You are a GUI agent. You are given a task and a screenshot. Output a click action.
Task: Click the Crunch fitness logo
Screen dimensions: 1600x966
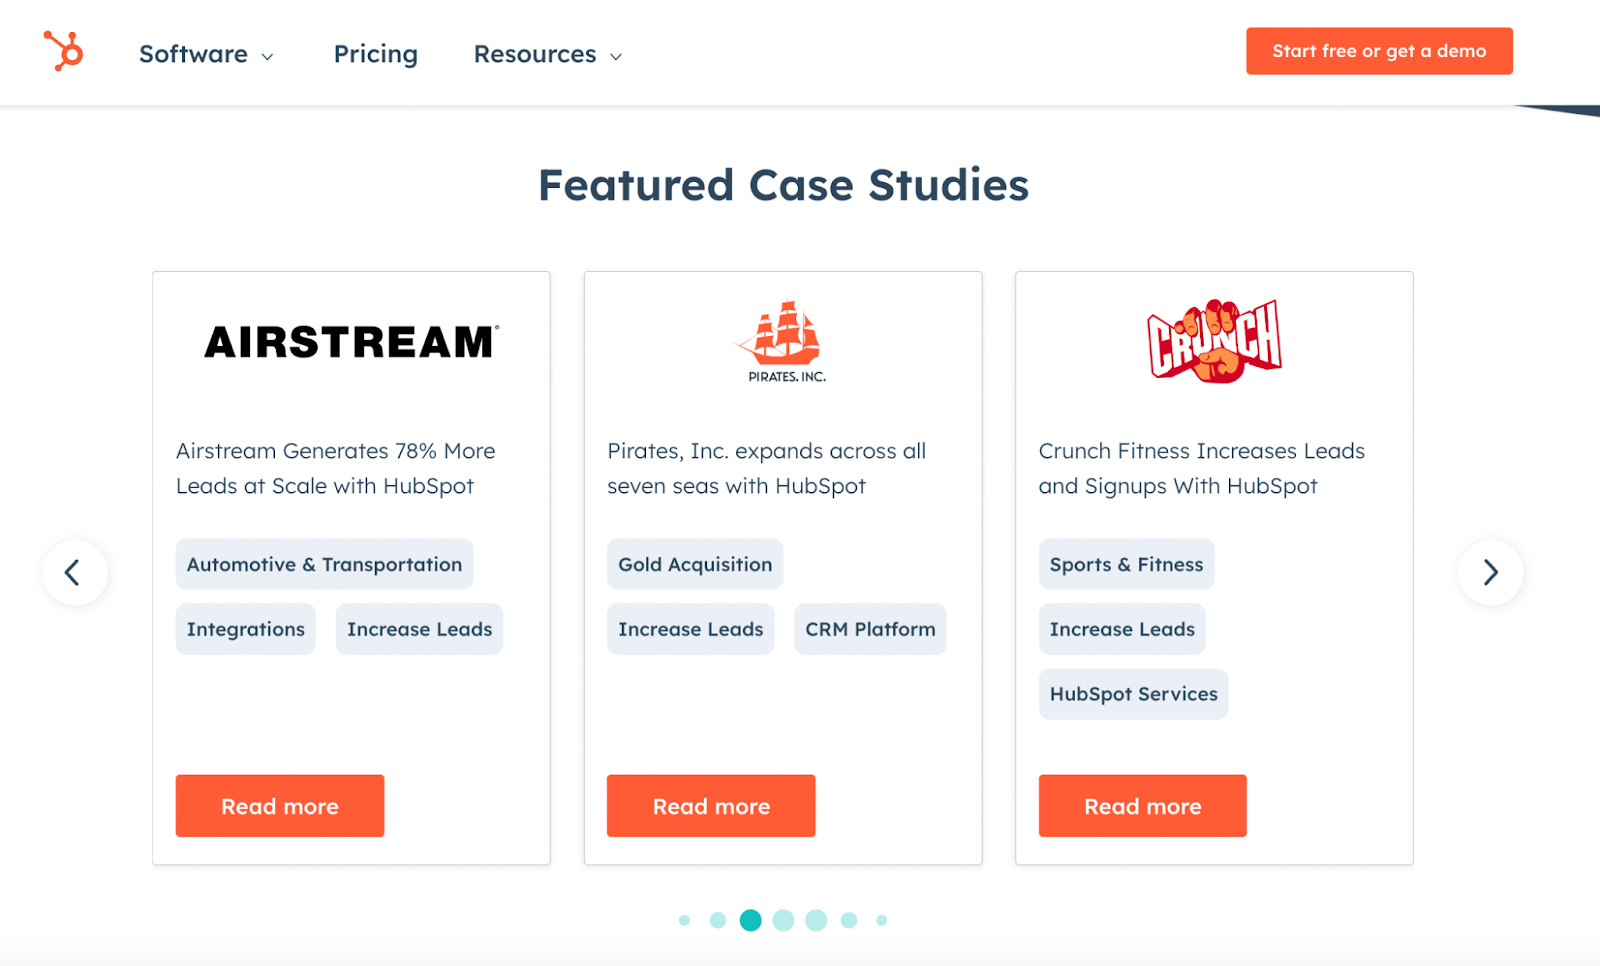(1214, 340)
